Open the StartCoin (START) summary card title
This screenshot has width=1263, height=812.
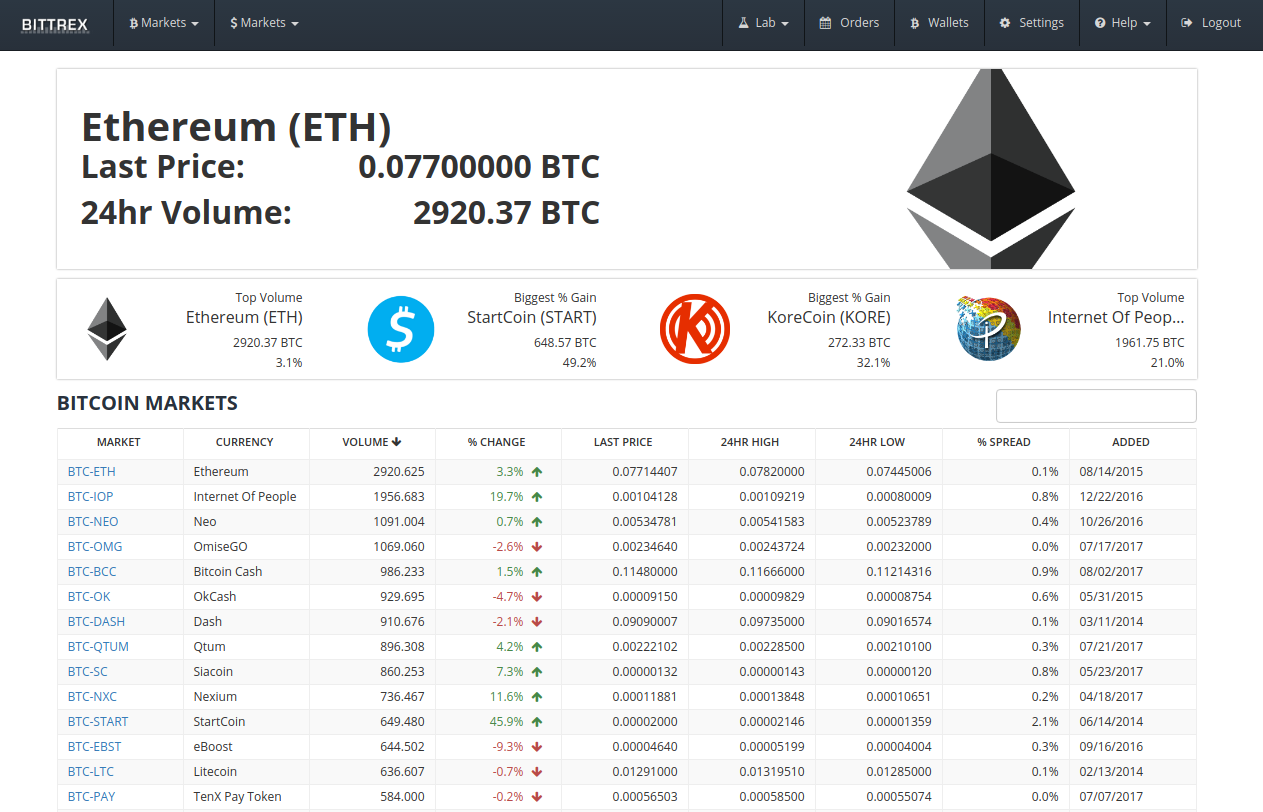point(532,317)
